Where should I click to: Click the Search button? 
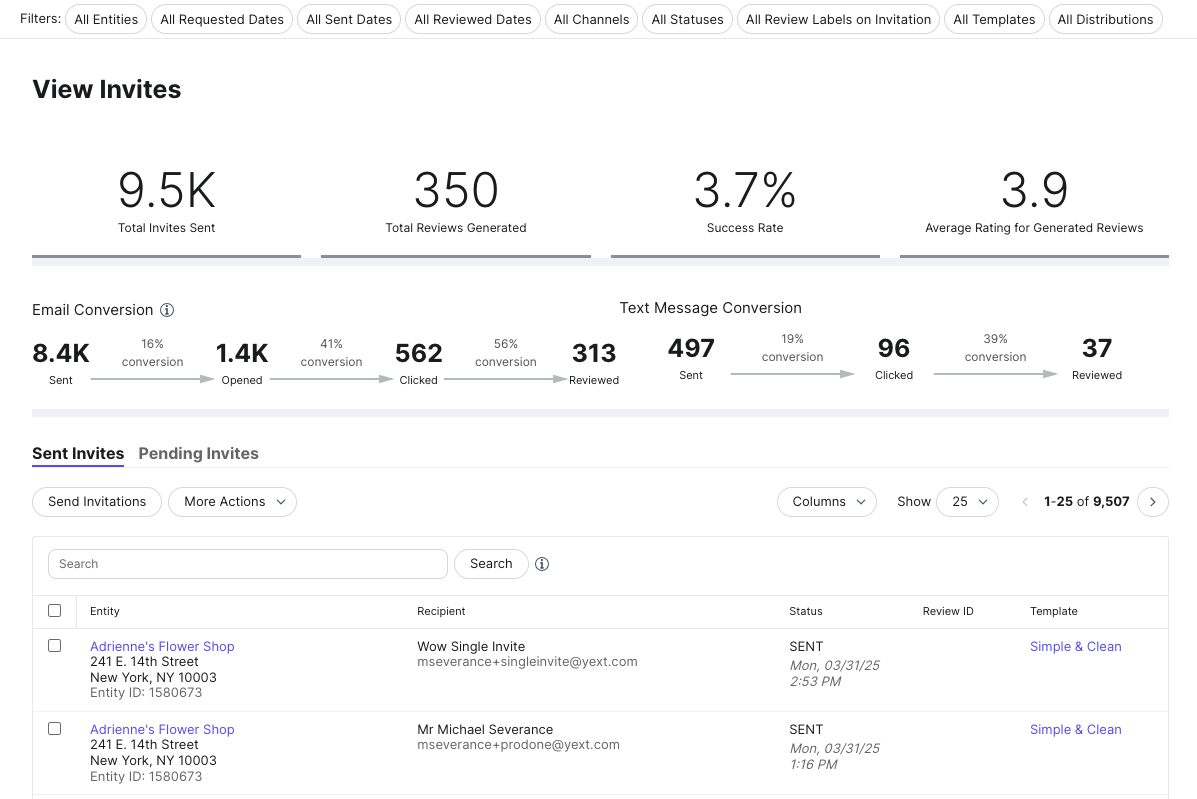coord(491,564)
